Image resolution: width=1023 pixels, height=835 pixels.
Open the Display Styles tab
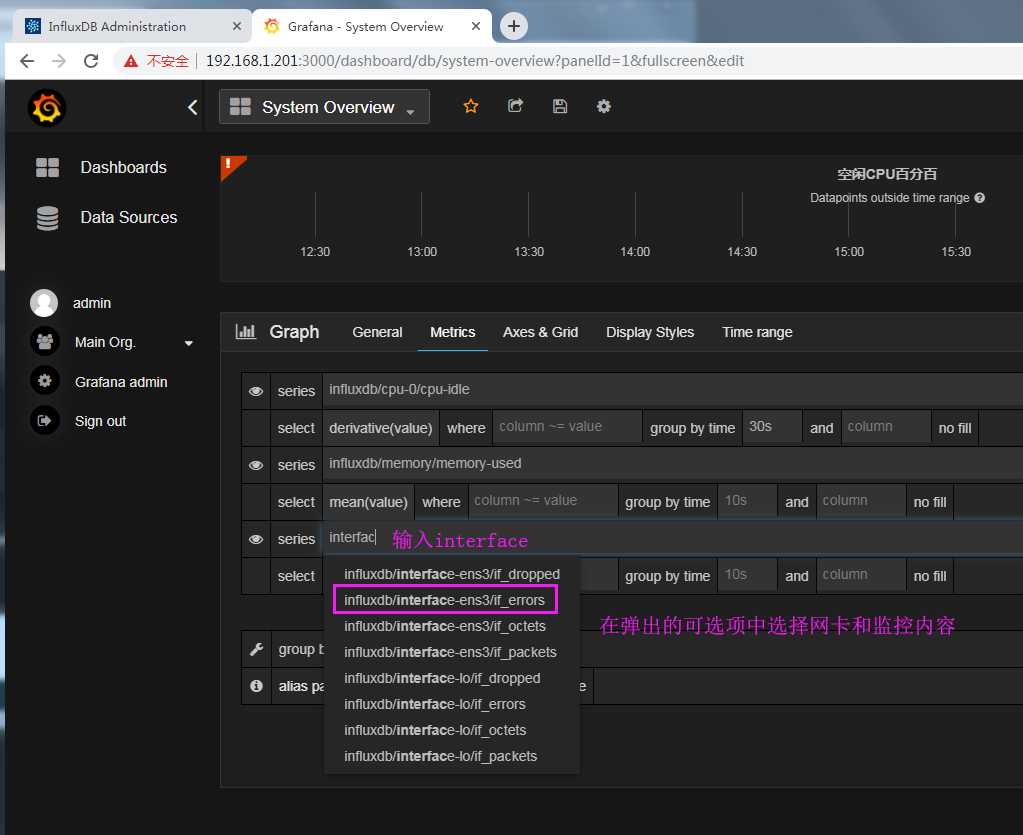650,332
